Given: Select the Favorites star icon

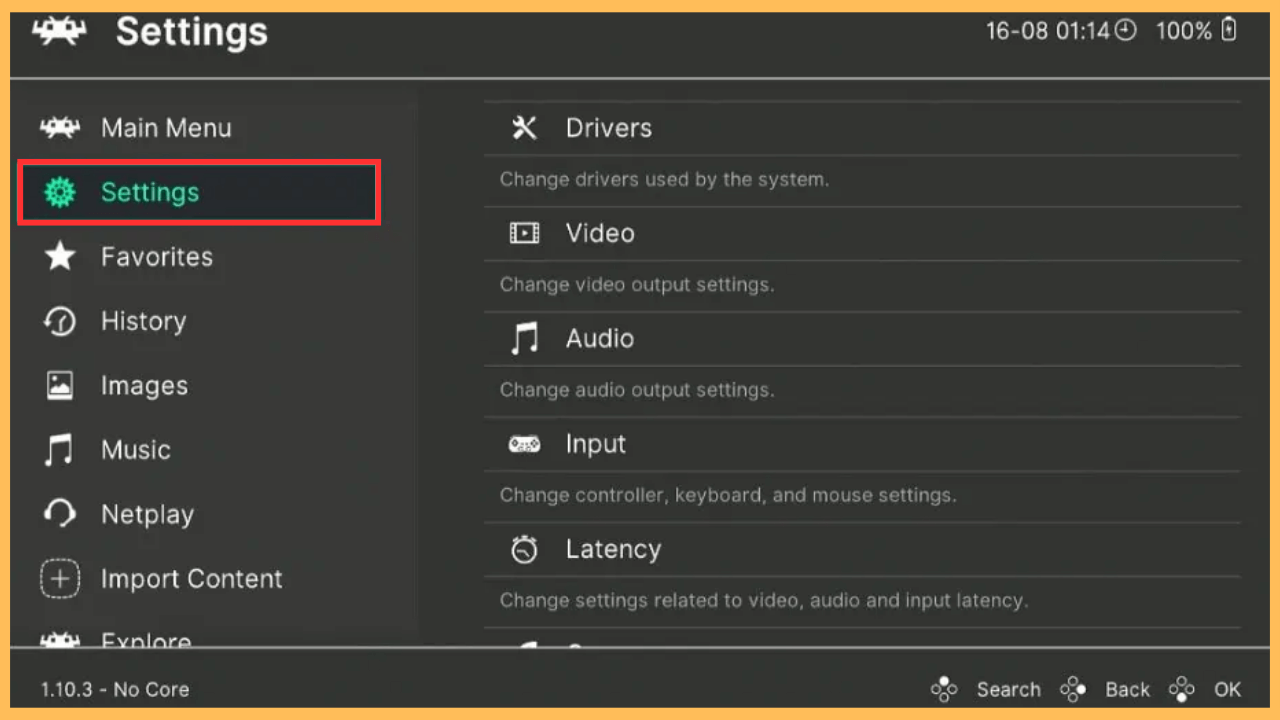Looking at the screenshot, I should [60, 256].
